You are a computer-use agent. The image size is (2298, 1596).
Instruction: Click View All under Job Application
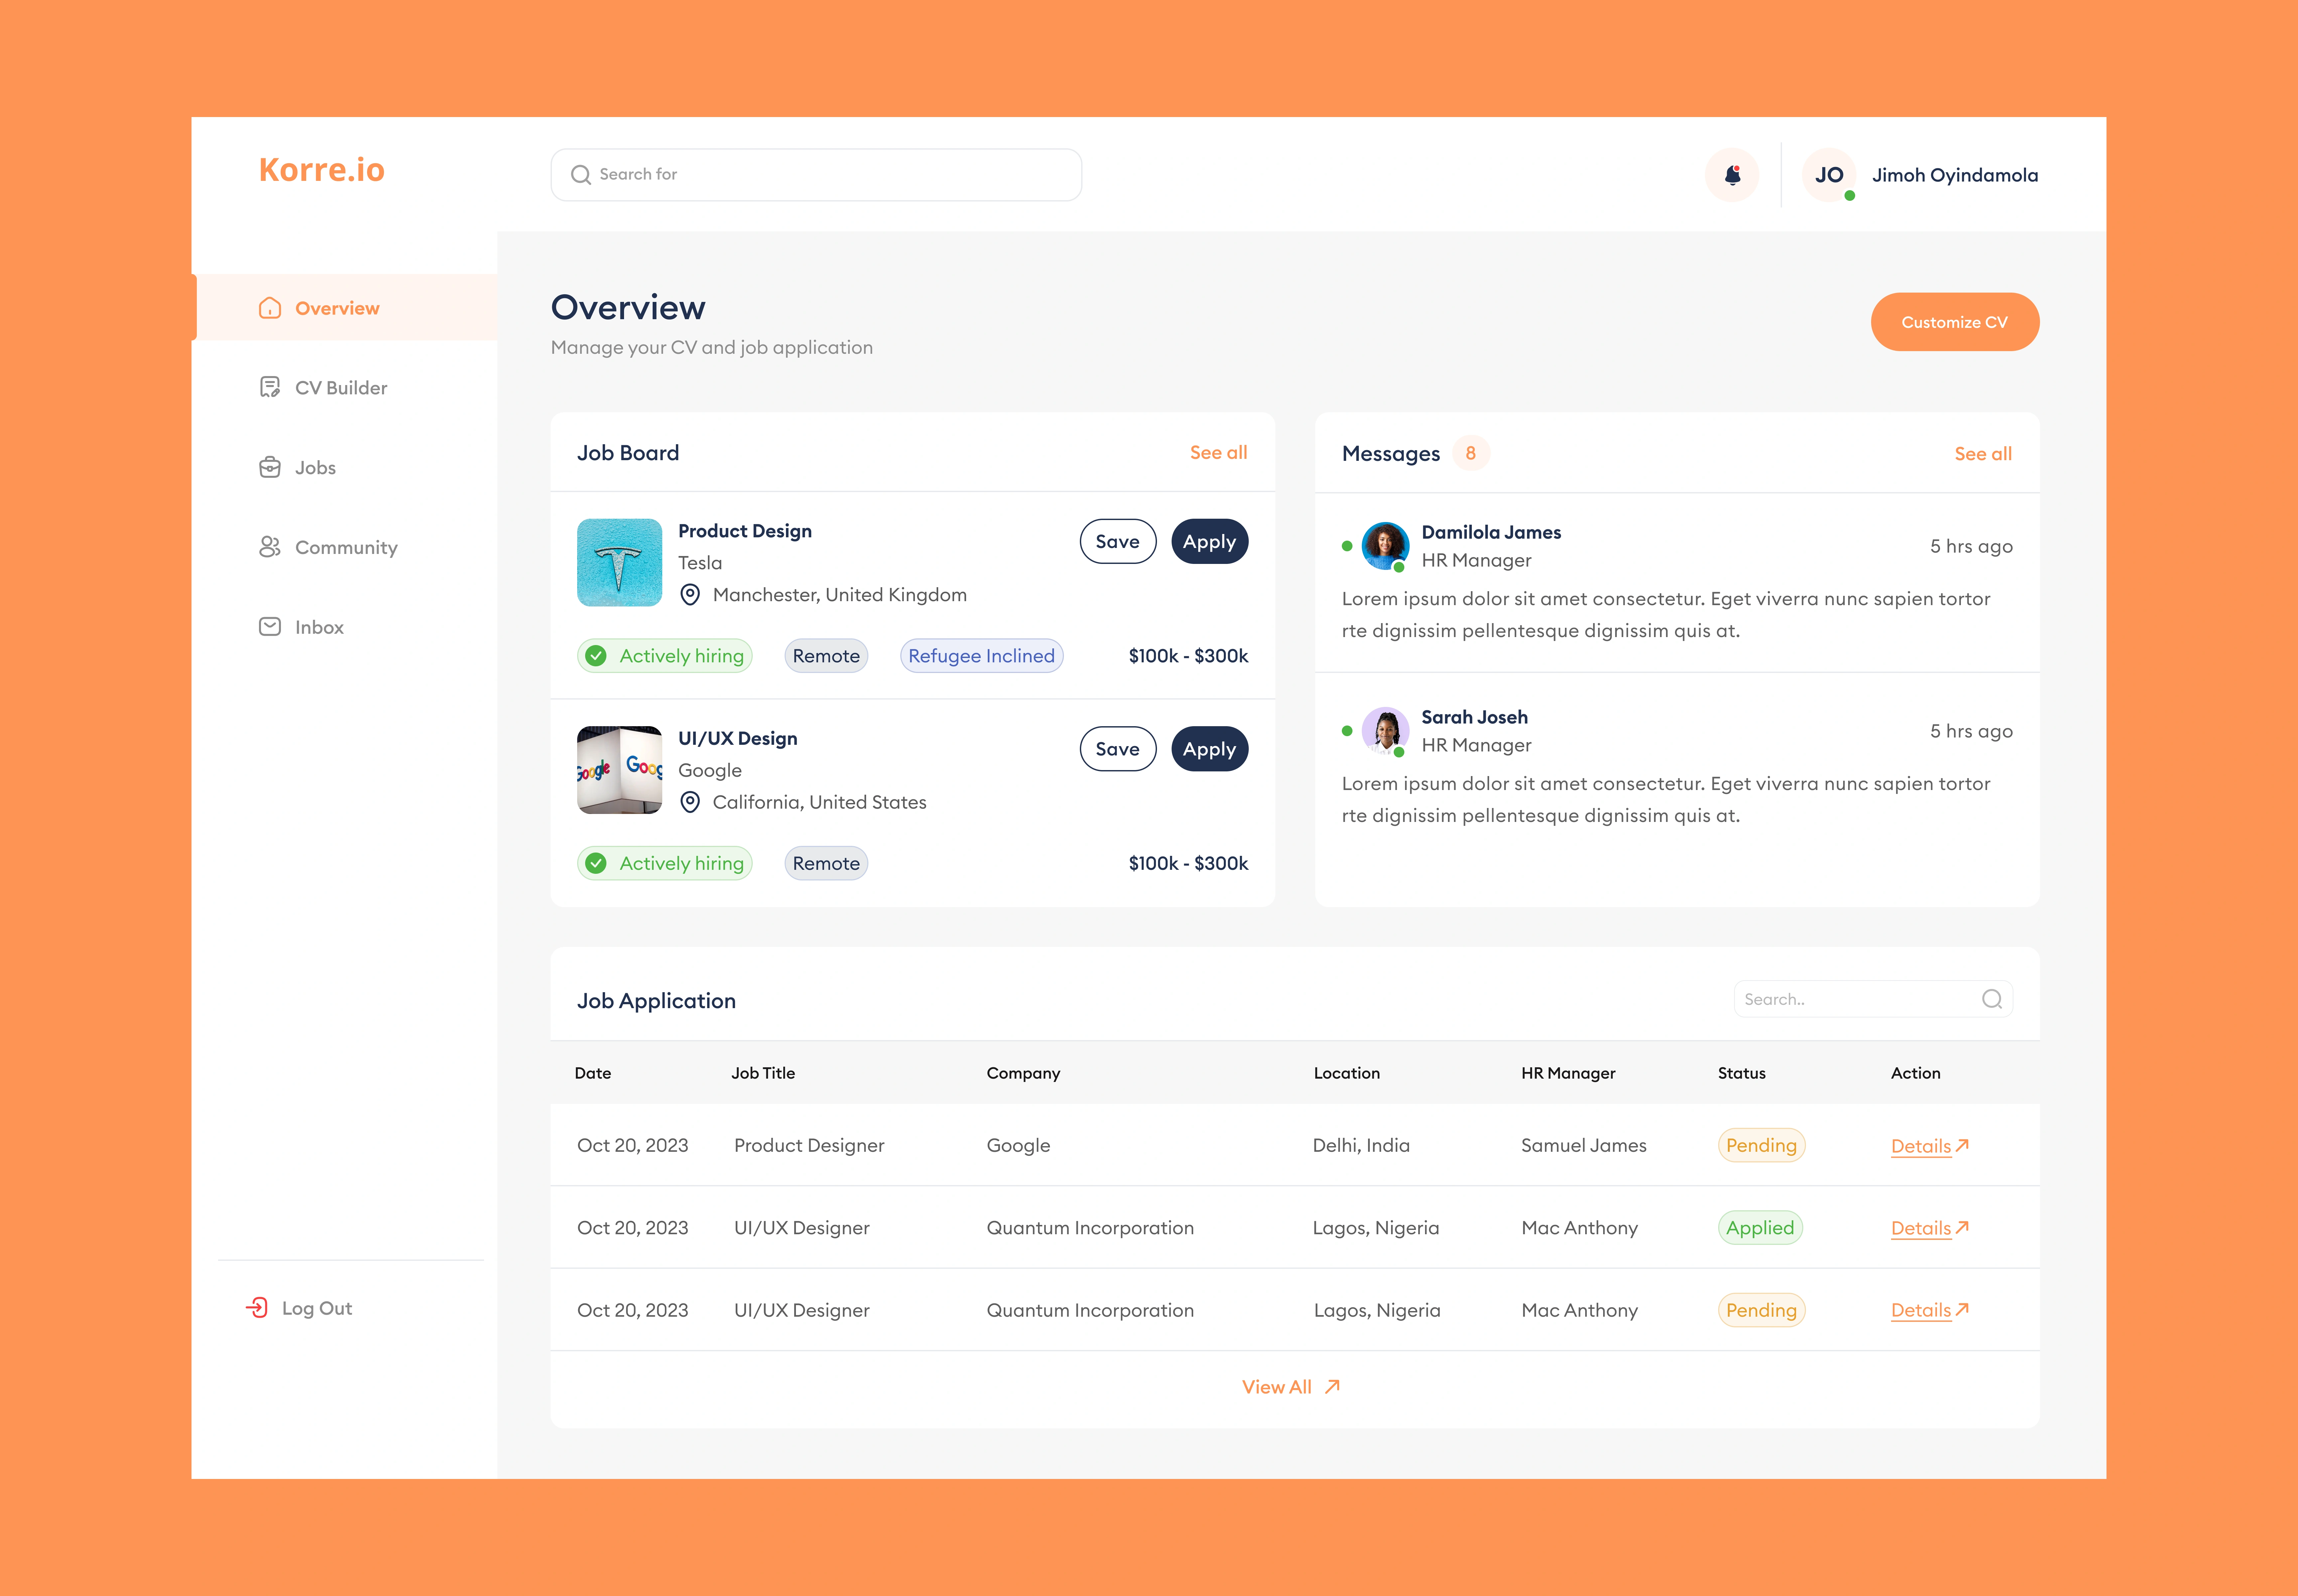click(x=1291, y=1387)
